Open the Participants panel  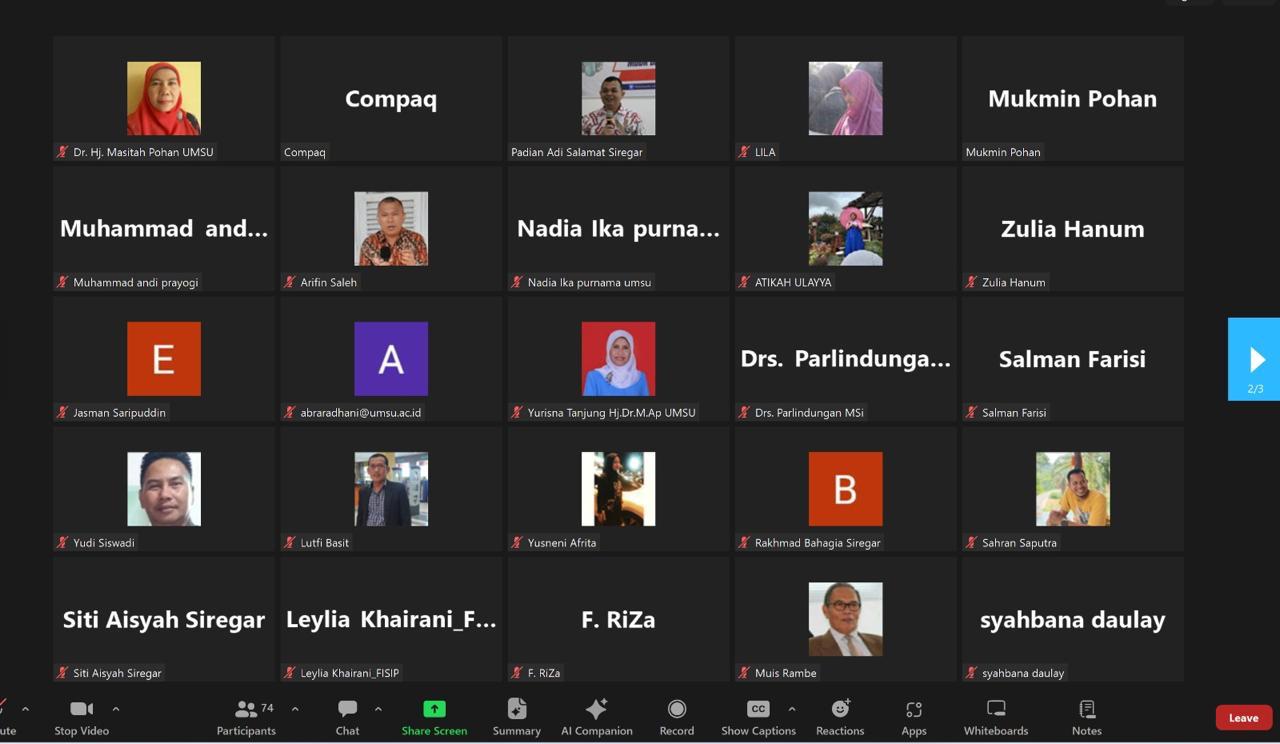pos(246,716)
